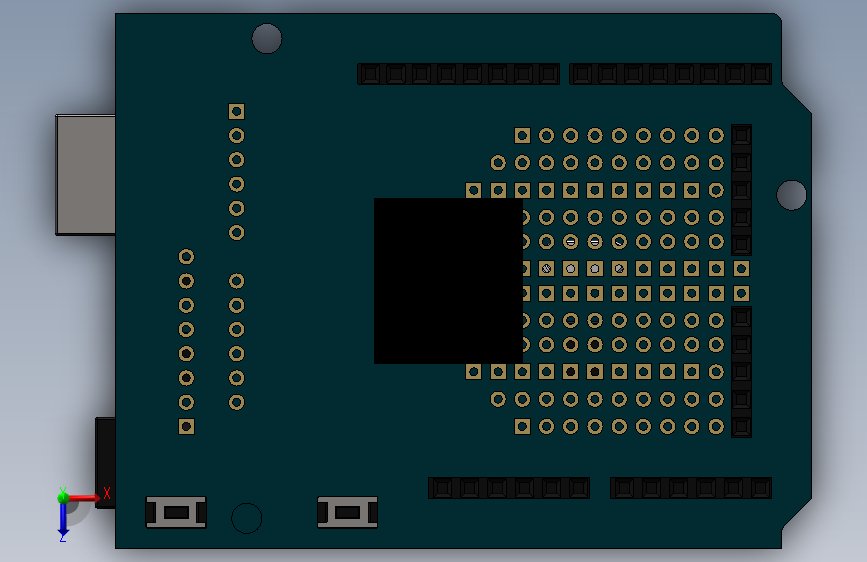Pick the left tactile switch at board bottom
Screen dimensions: 867x562
click(176, 512)
